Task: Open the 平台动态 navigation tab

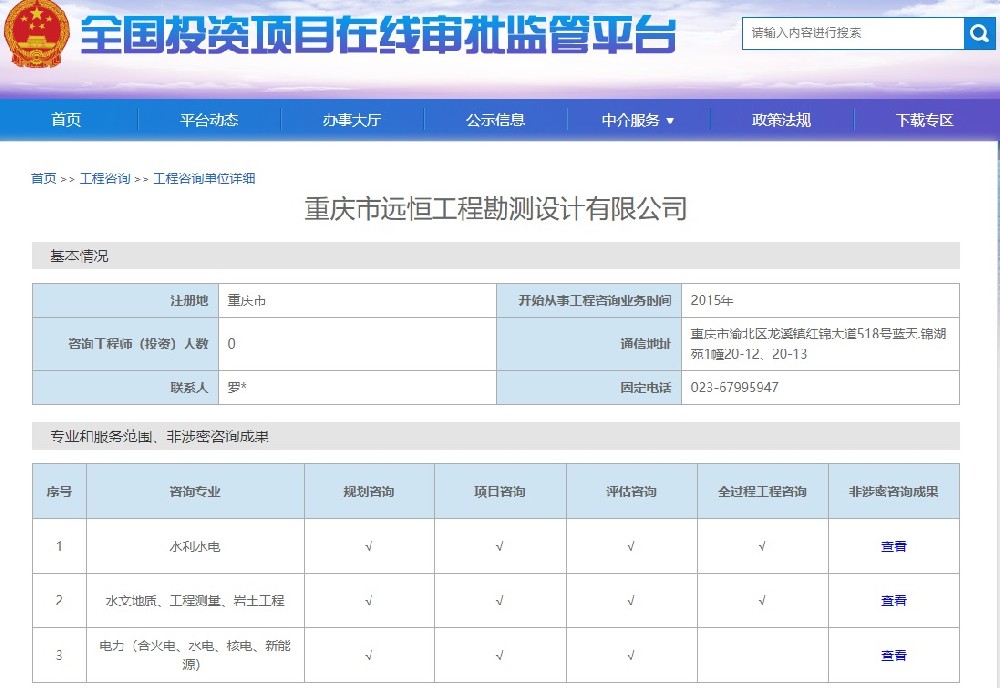Action: (x=209, y=120)
